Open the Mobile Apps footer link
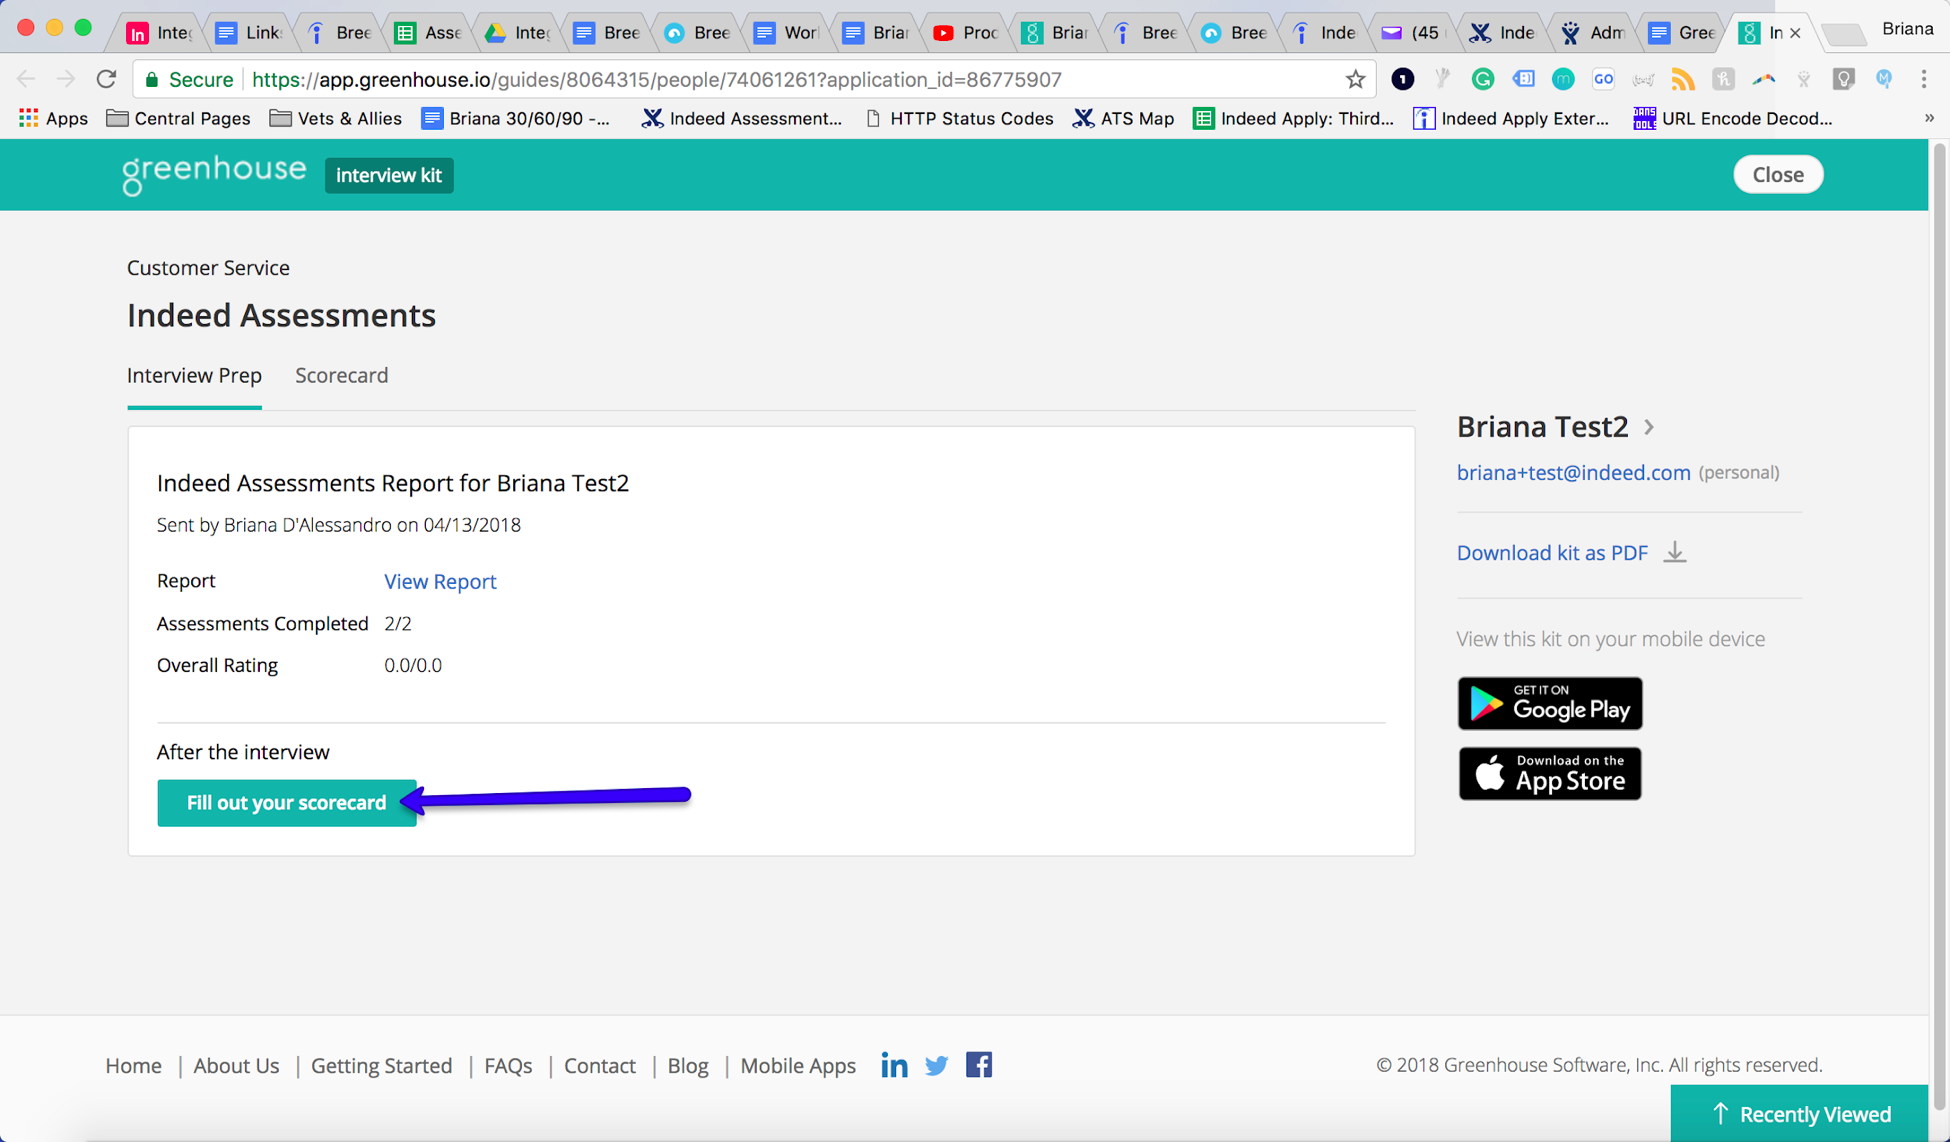The height and width of the screenshot is (1142, 1950). point(798,1065)
